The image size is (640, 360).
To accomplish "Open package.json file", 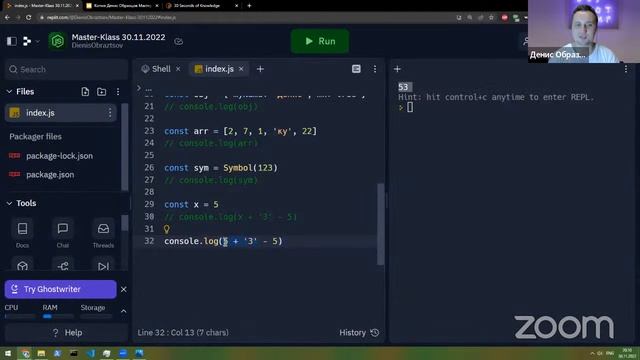I will [50, 175].
